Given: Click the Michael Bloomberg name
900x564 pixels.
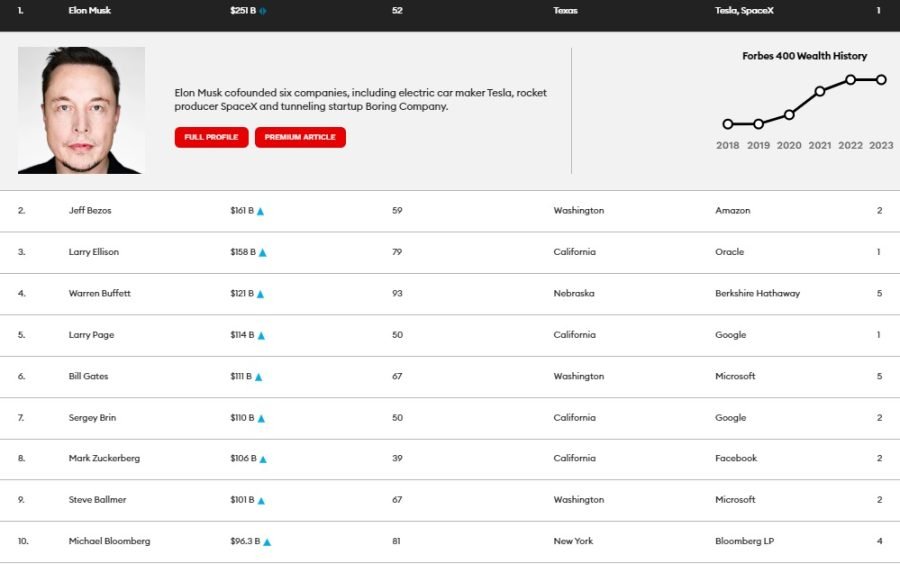Looking at the screenshot, I should (109, 541).
